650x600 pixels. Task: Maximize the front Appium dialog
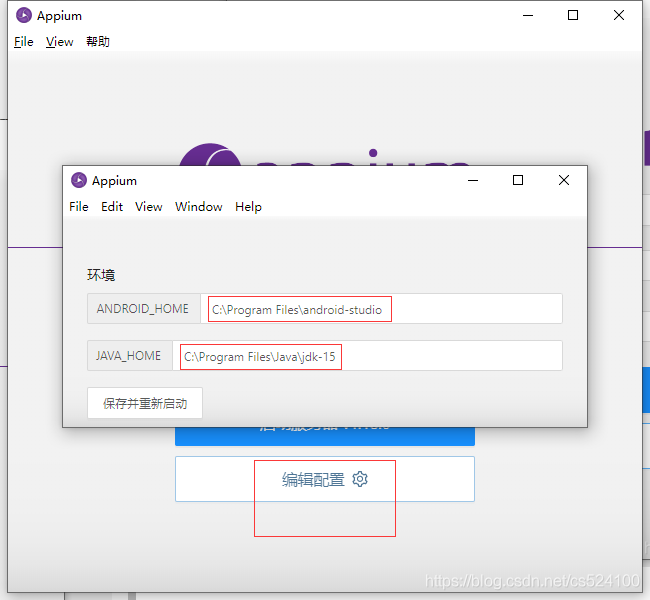click(x=518, y=180)
